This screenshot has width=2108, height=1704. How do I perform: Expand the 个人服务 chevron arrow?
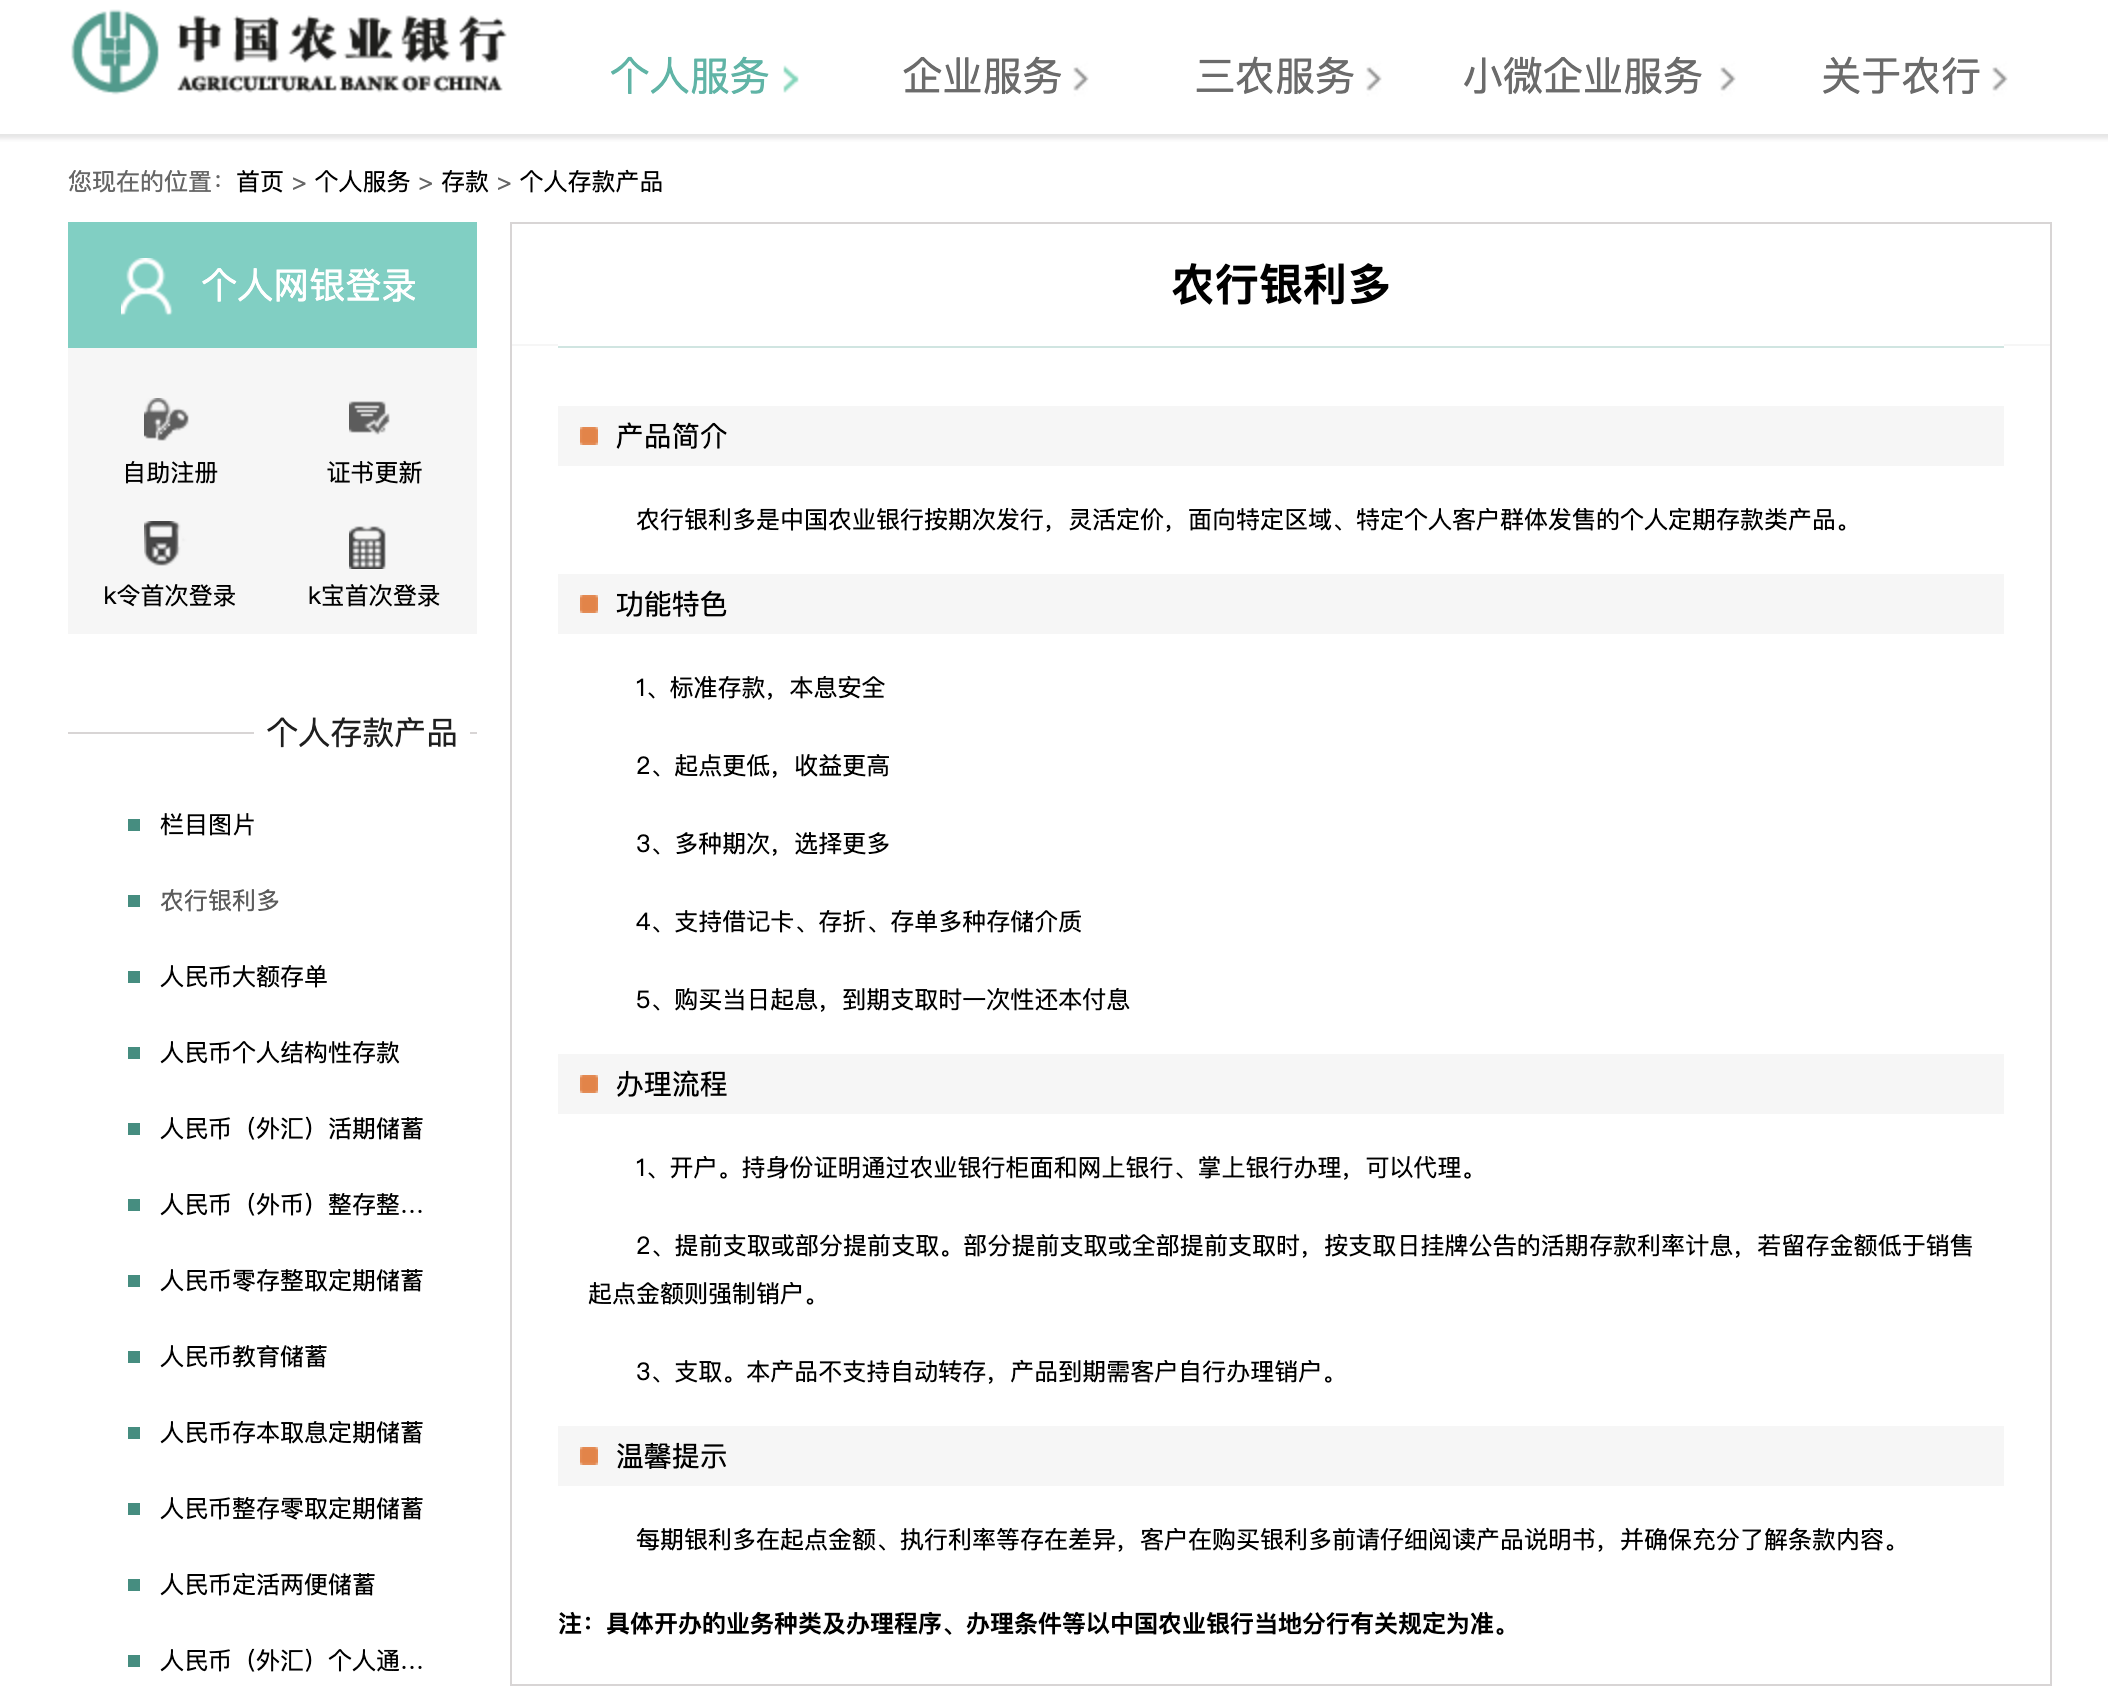791,79
